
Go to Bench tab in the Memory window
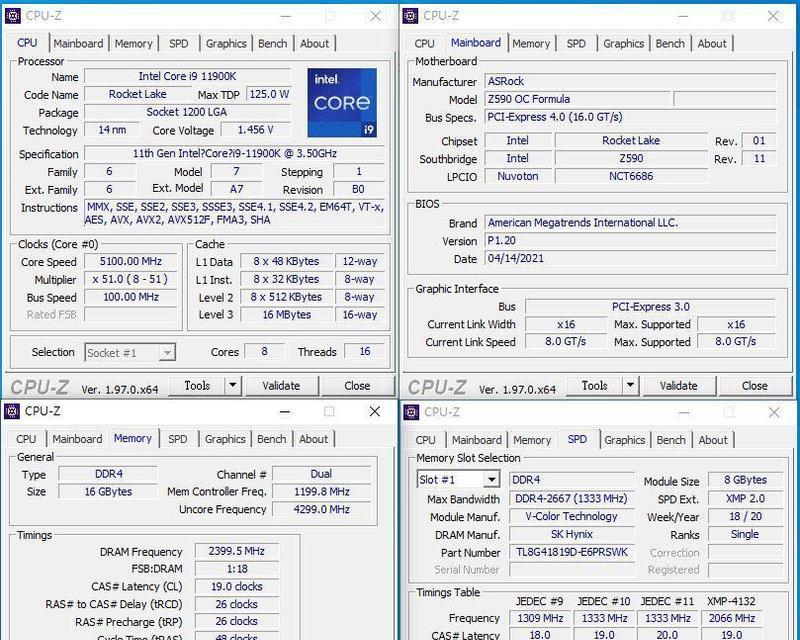[x=271, y=439]
